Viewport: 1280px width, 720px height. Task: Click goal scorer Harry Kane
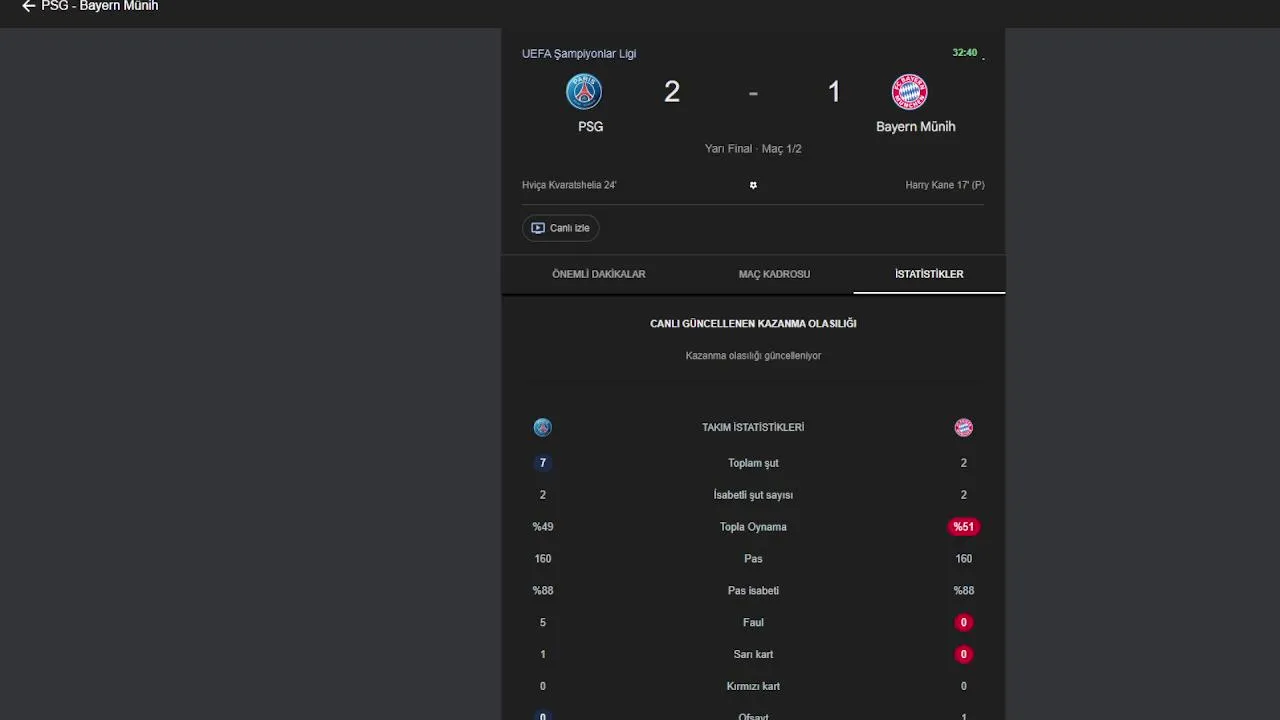coord(945,185)
